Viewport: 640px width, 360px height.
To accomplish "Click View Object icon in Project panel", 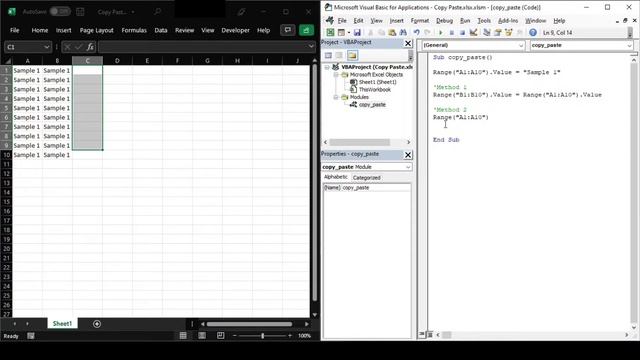I will (x=339, y=55).
